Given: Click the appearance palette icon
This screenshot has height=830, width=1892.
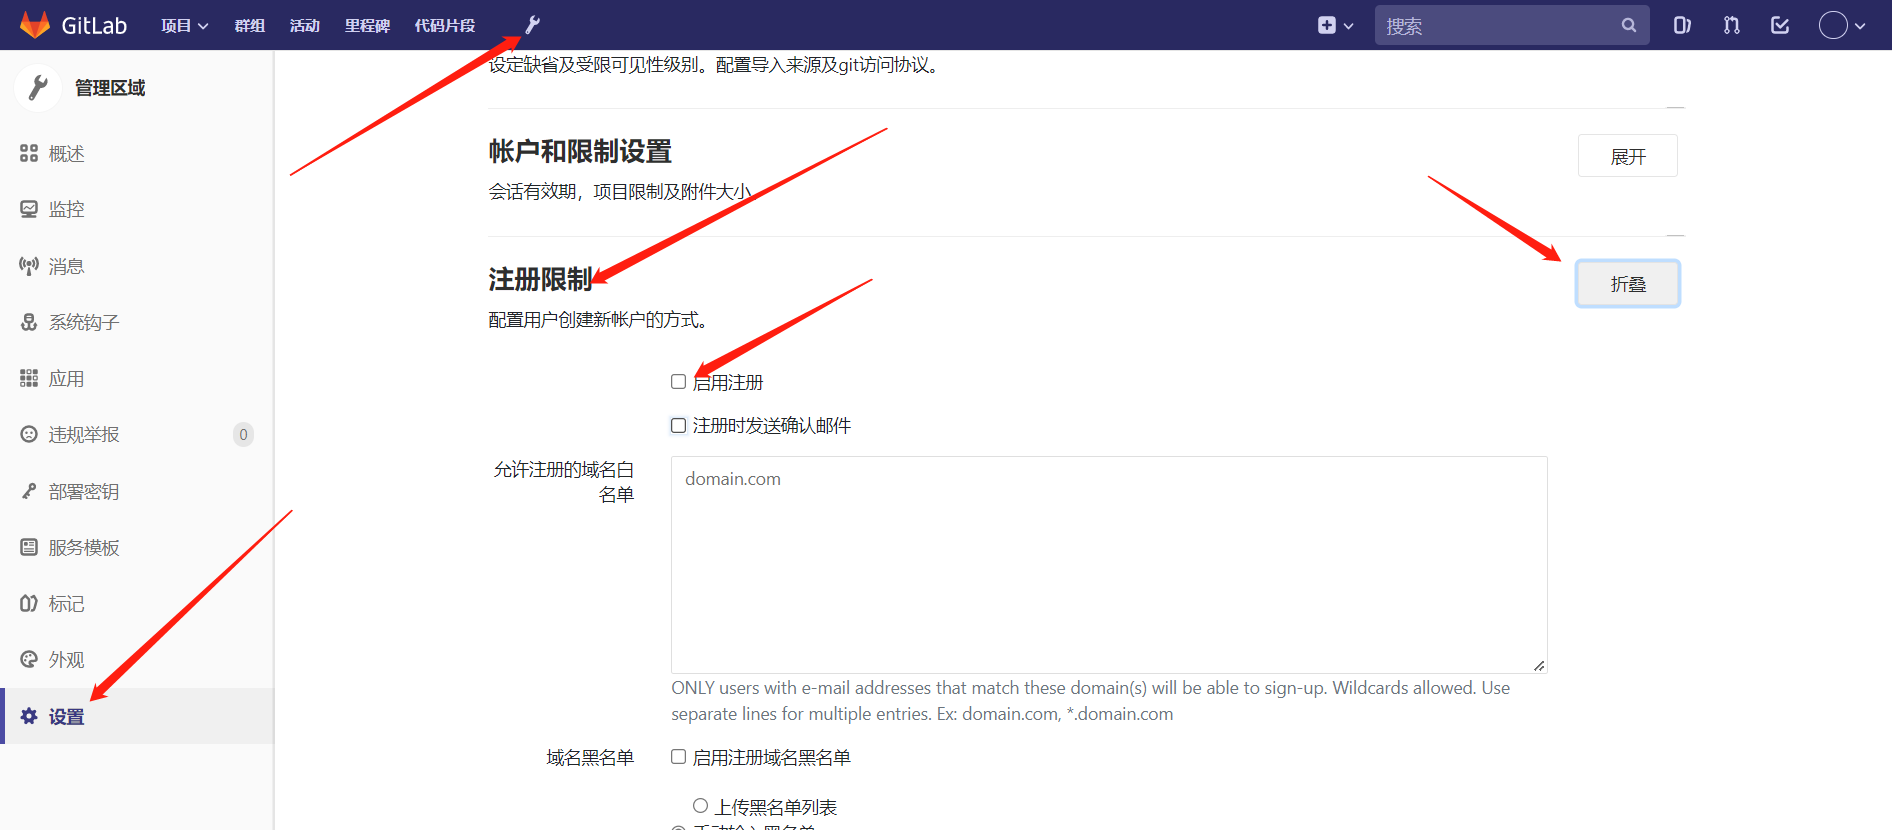Looking at the screenshot, I should coord(29,659).
